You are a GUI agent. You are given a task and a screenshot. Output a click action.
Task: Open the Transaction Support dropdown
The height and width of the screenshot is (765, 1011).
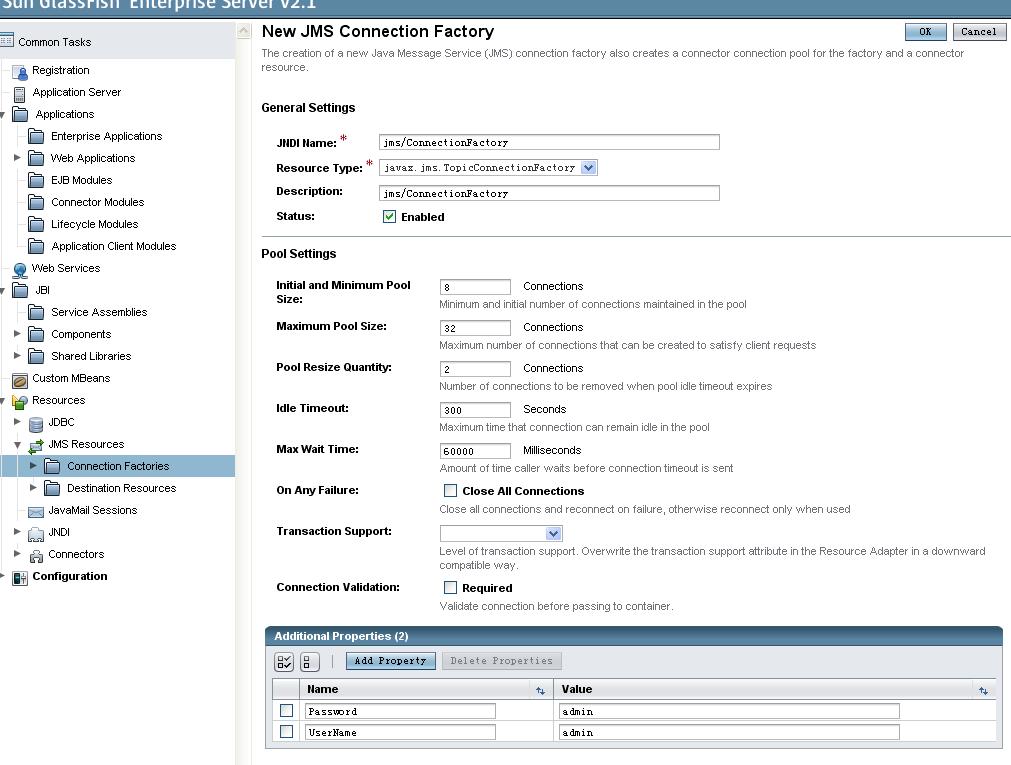501,533
